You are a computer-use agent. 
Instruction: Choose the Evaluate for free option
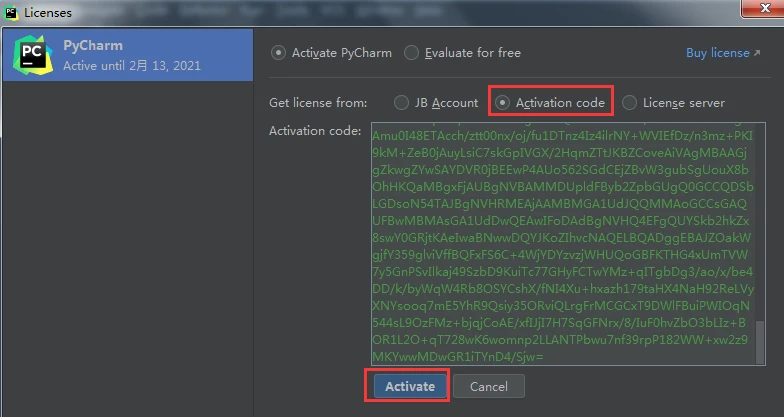[412, 53]
